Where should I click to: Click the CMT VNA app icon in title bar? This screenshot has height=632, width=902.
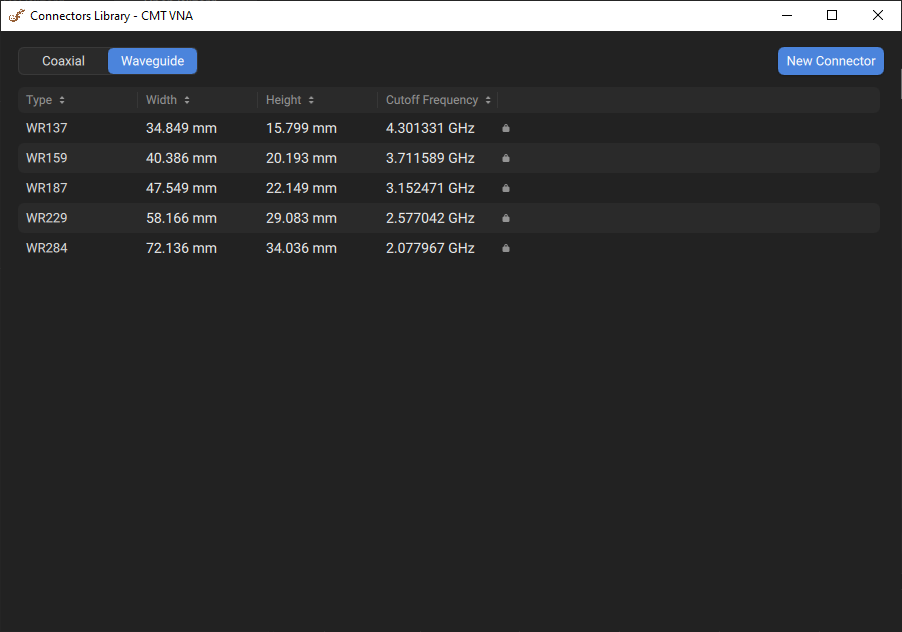[16, 15]
